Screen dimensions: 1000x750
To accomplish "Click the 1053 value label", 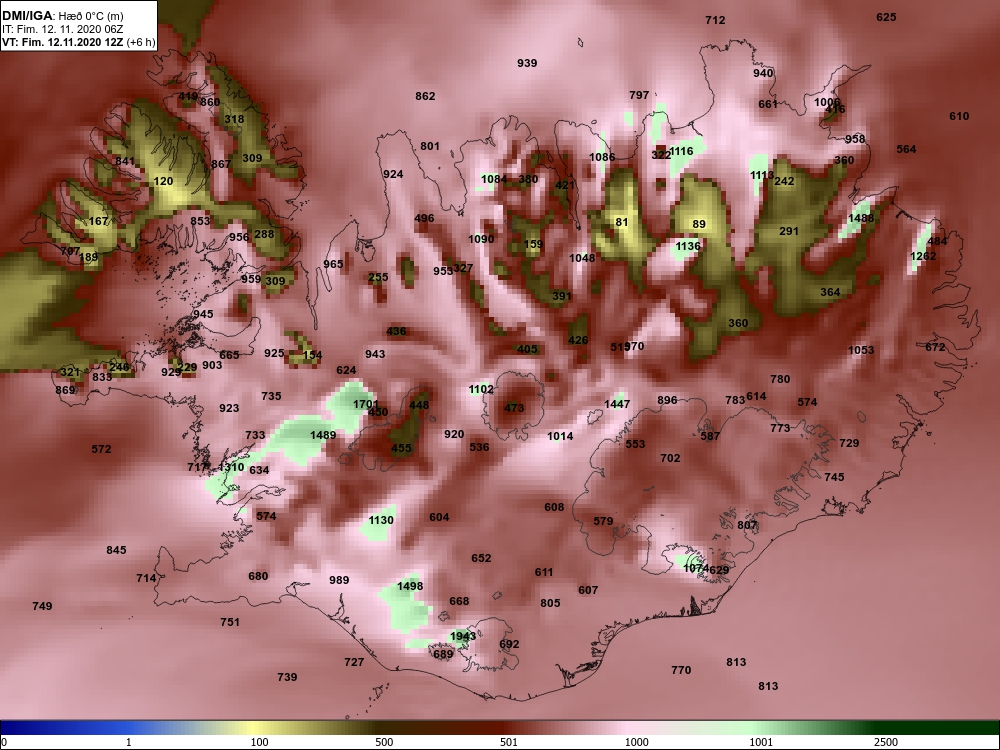I will pyautogui.click(x=861, y=350).
